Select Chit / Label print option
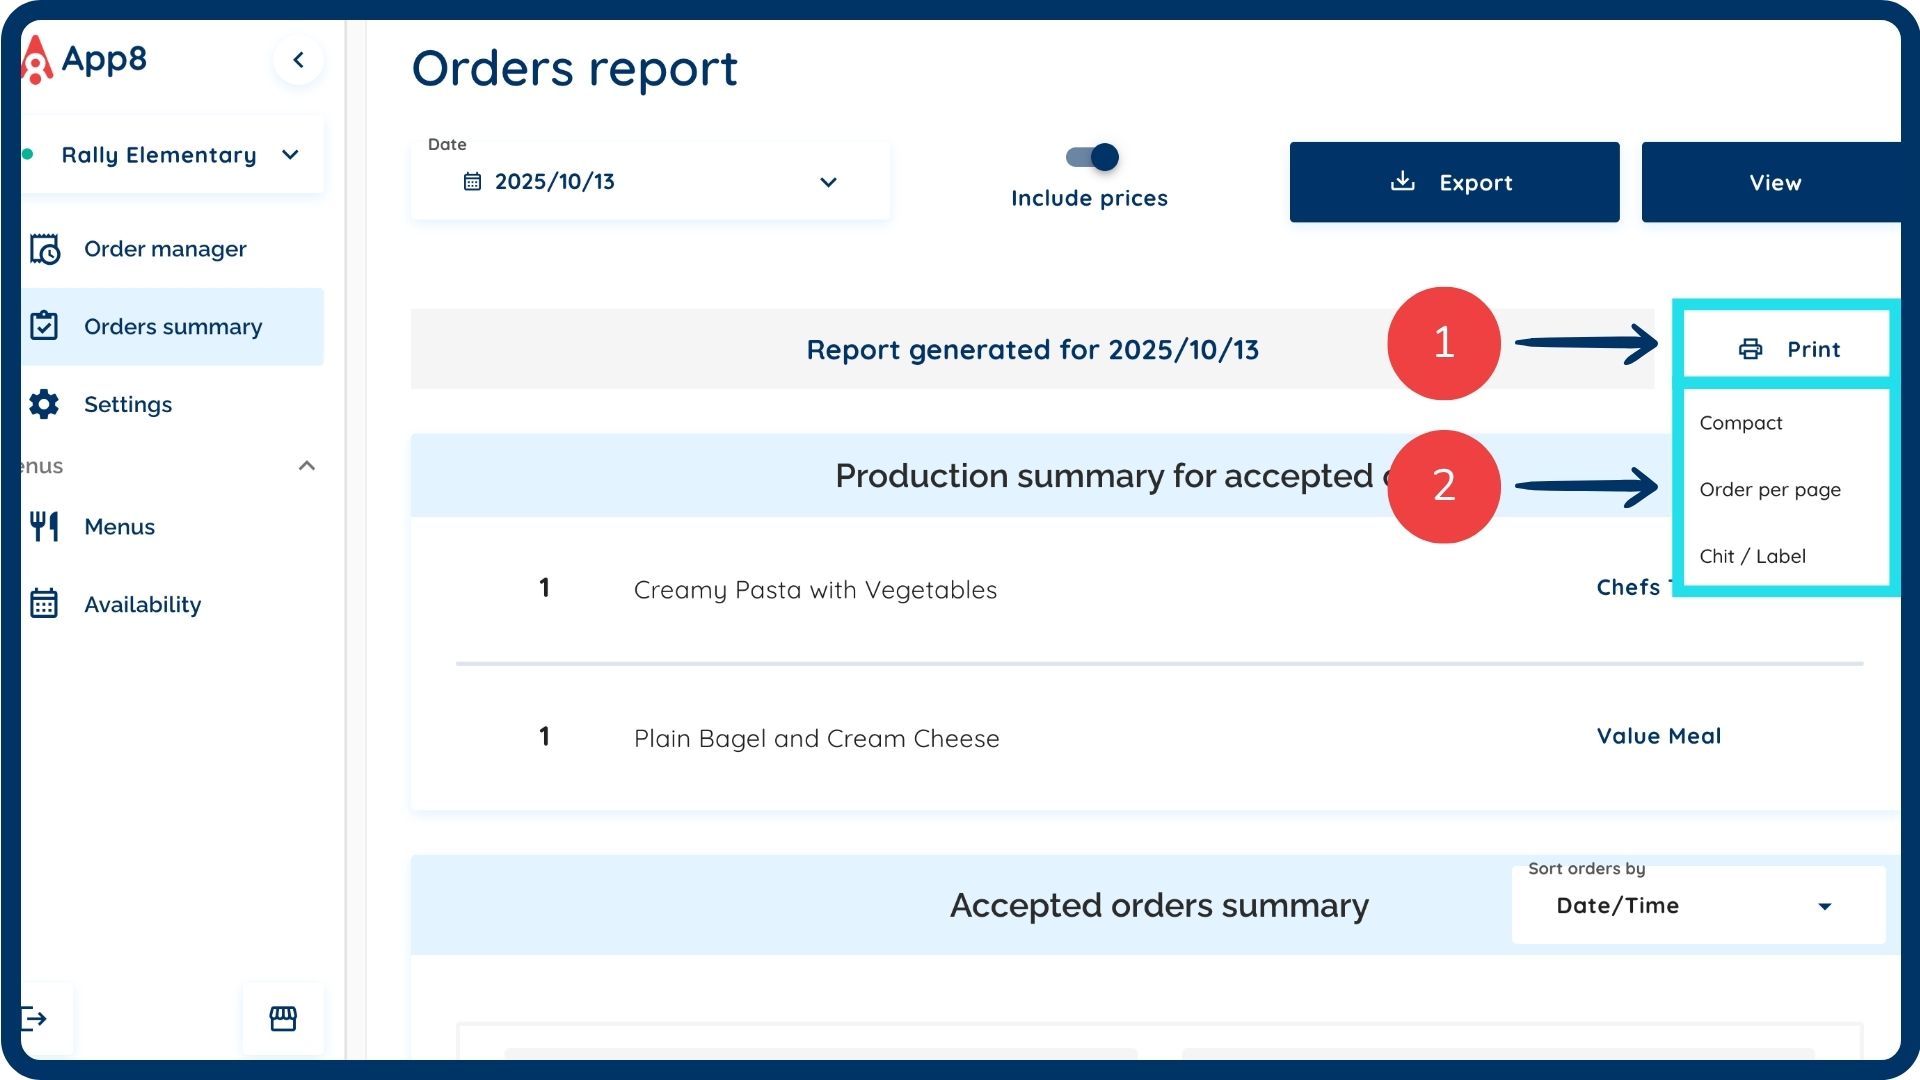 point(1752,556)
